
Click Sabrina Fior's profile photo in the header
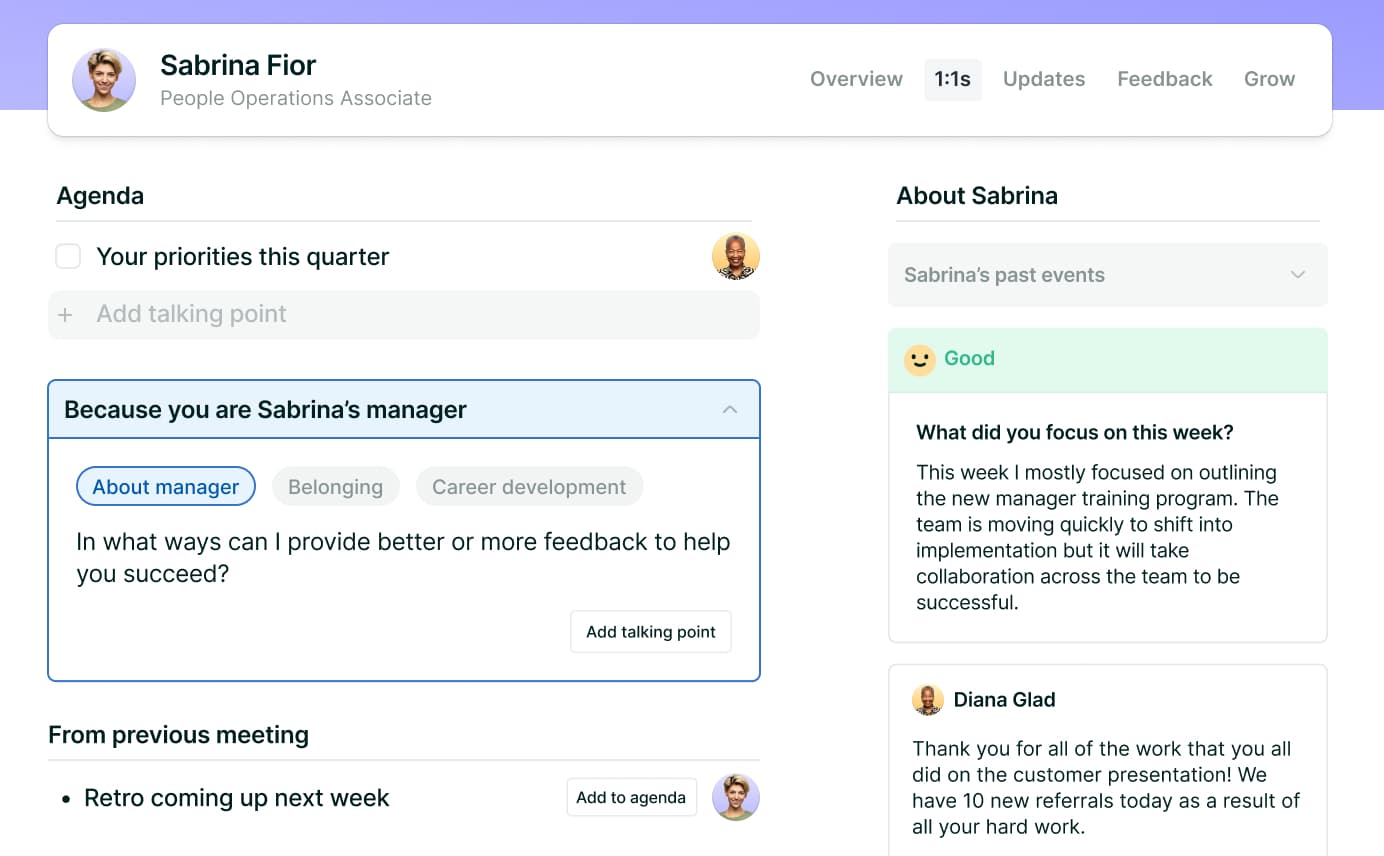tap(104, 80)
